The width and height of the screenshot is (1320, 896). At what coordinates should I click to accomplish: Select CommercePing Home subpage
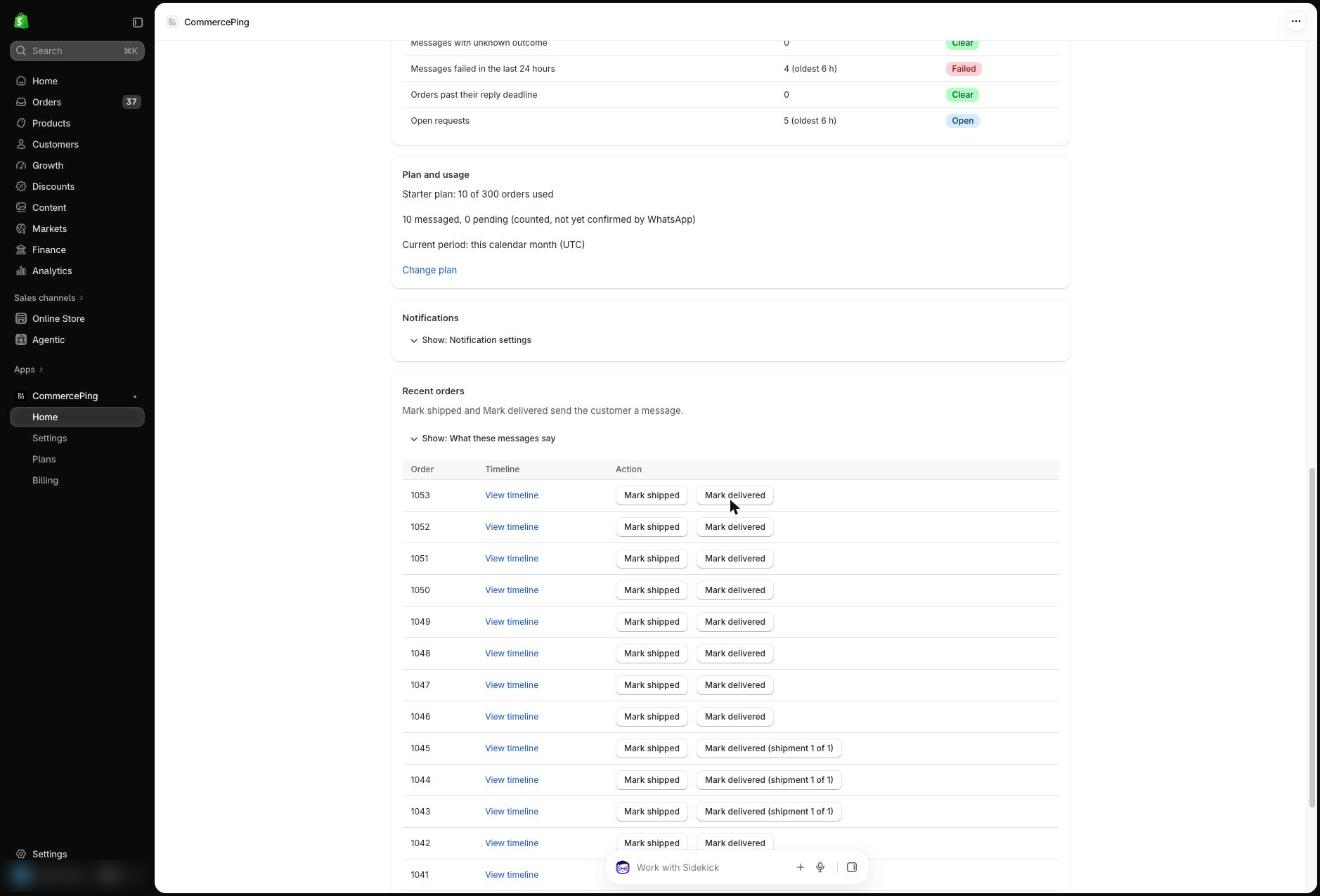point(77,417)
